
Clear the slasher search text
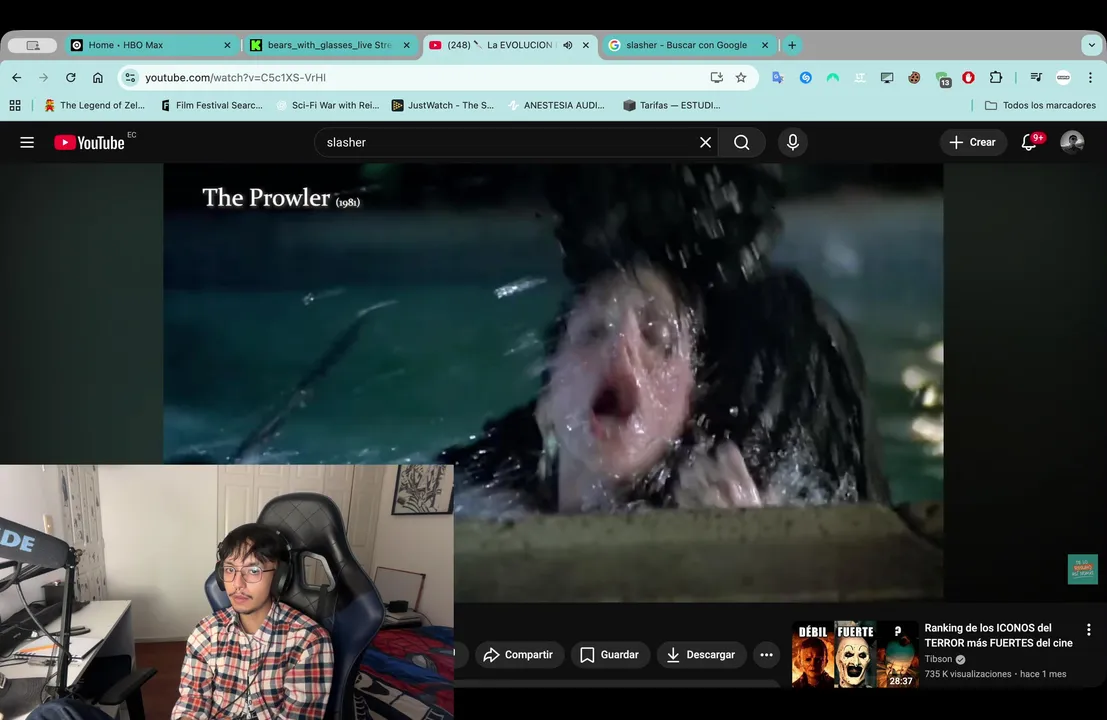[x=705, y=143]
